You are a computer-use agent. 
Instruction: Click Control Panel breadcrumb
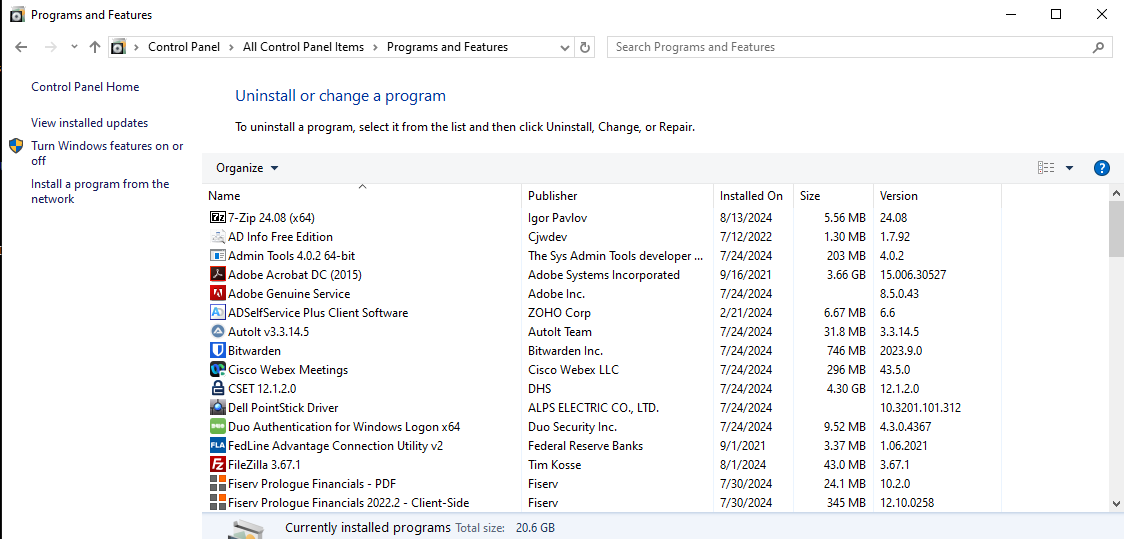point(184,47)
